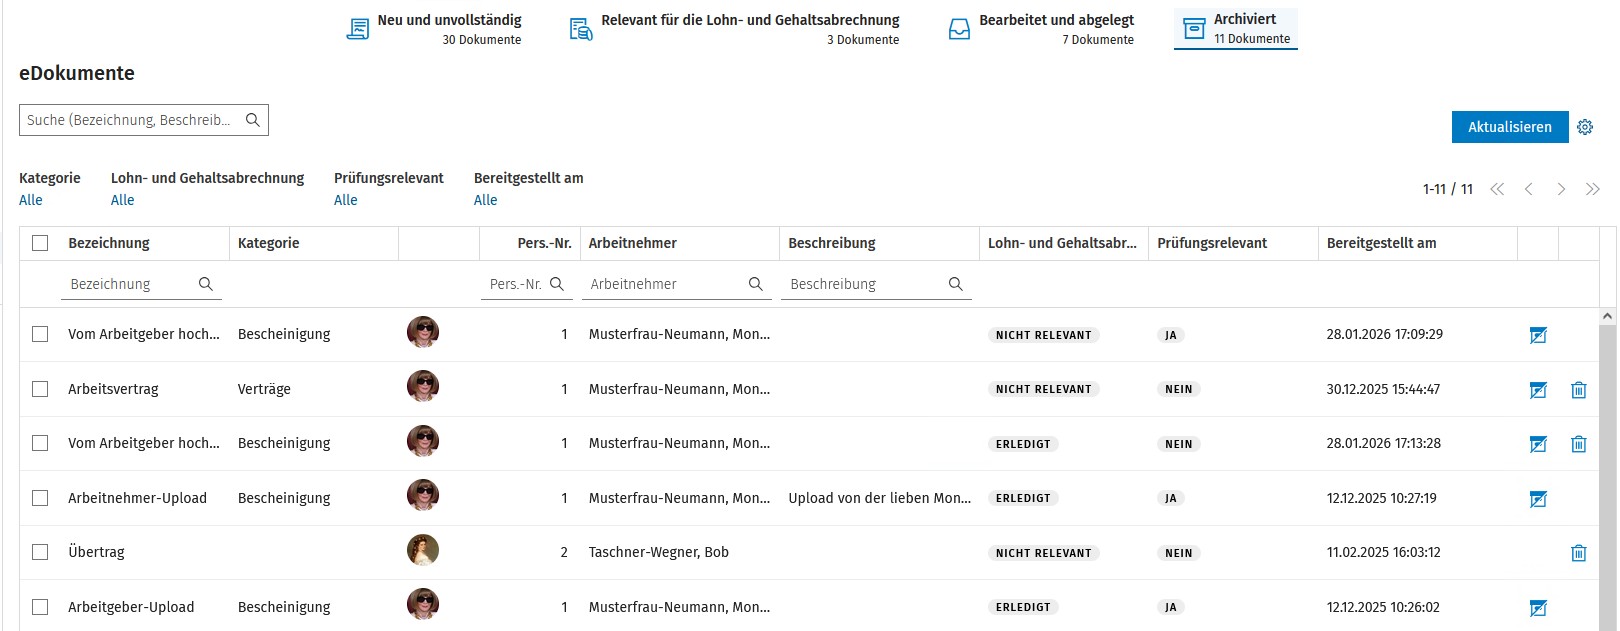Click ERLEDIGT badge in Arbeitnehmer-Upload row
1620x631 pixels.
tap(1023, 498)
